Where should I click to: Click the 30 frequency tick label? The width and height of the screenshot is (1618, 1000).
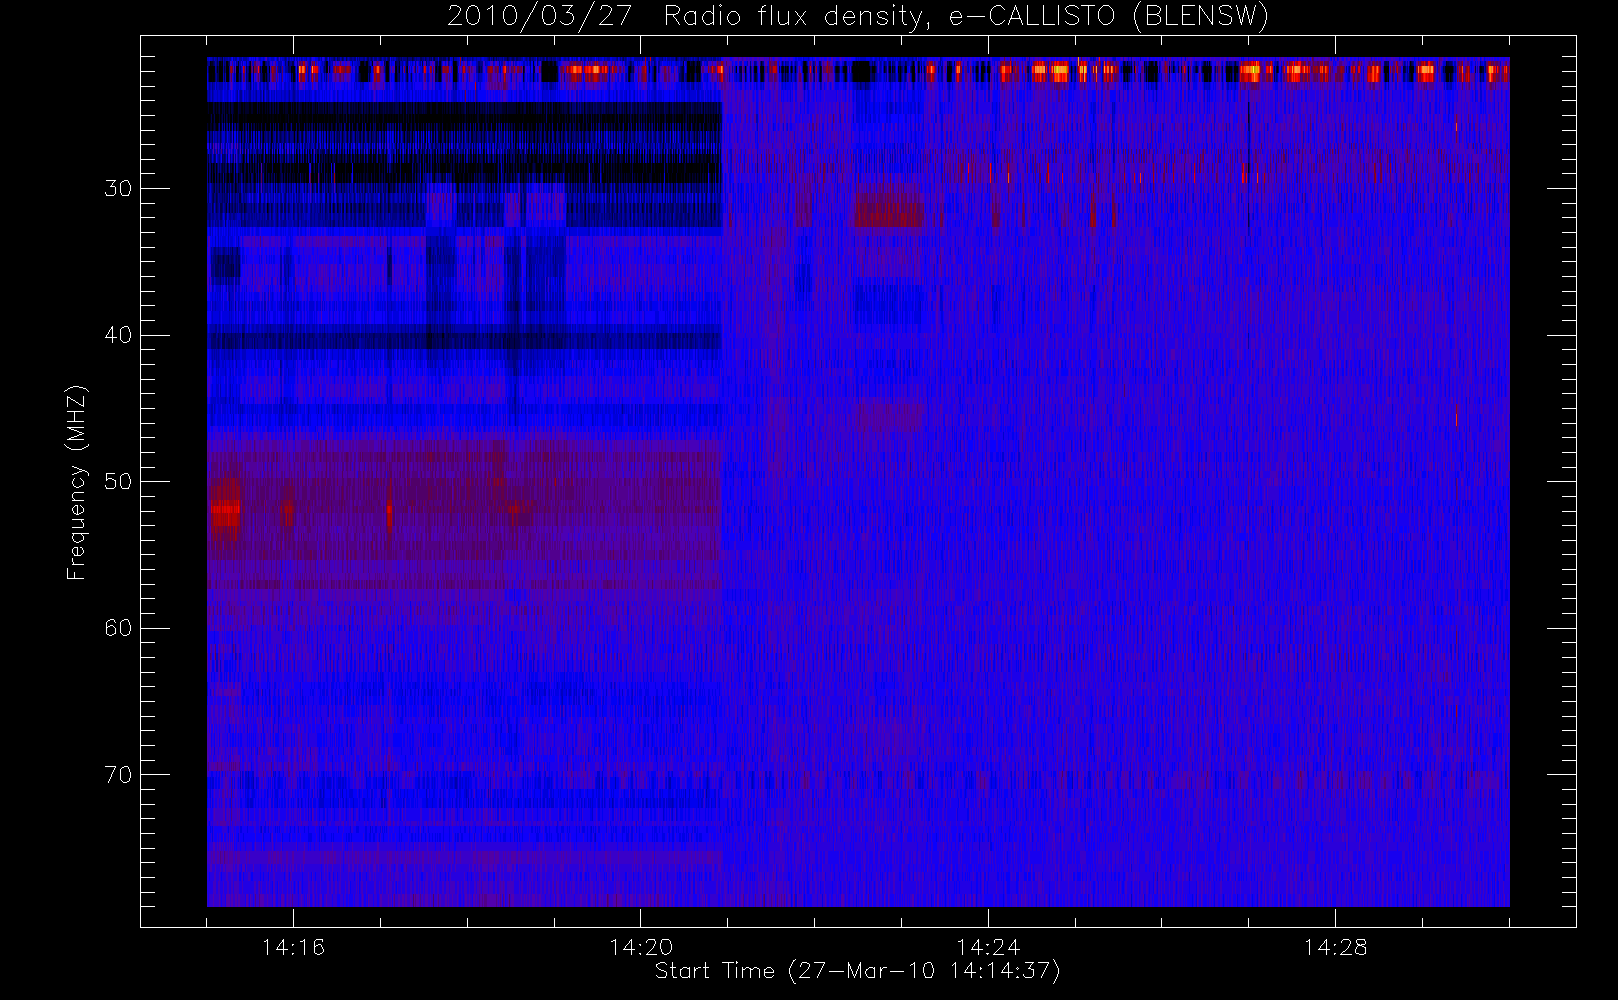point(117,189)
